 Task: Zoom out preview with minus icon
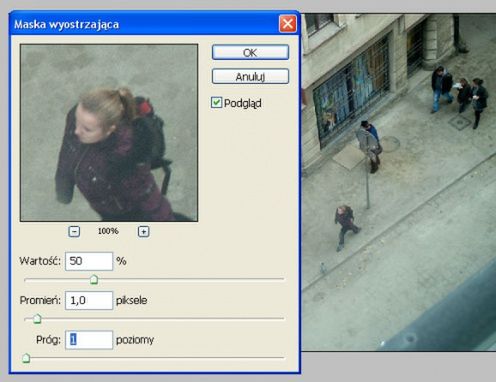[x=74, y=231]
